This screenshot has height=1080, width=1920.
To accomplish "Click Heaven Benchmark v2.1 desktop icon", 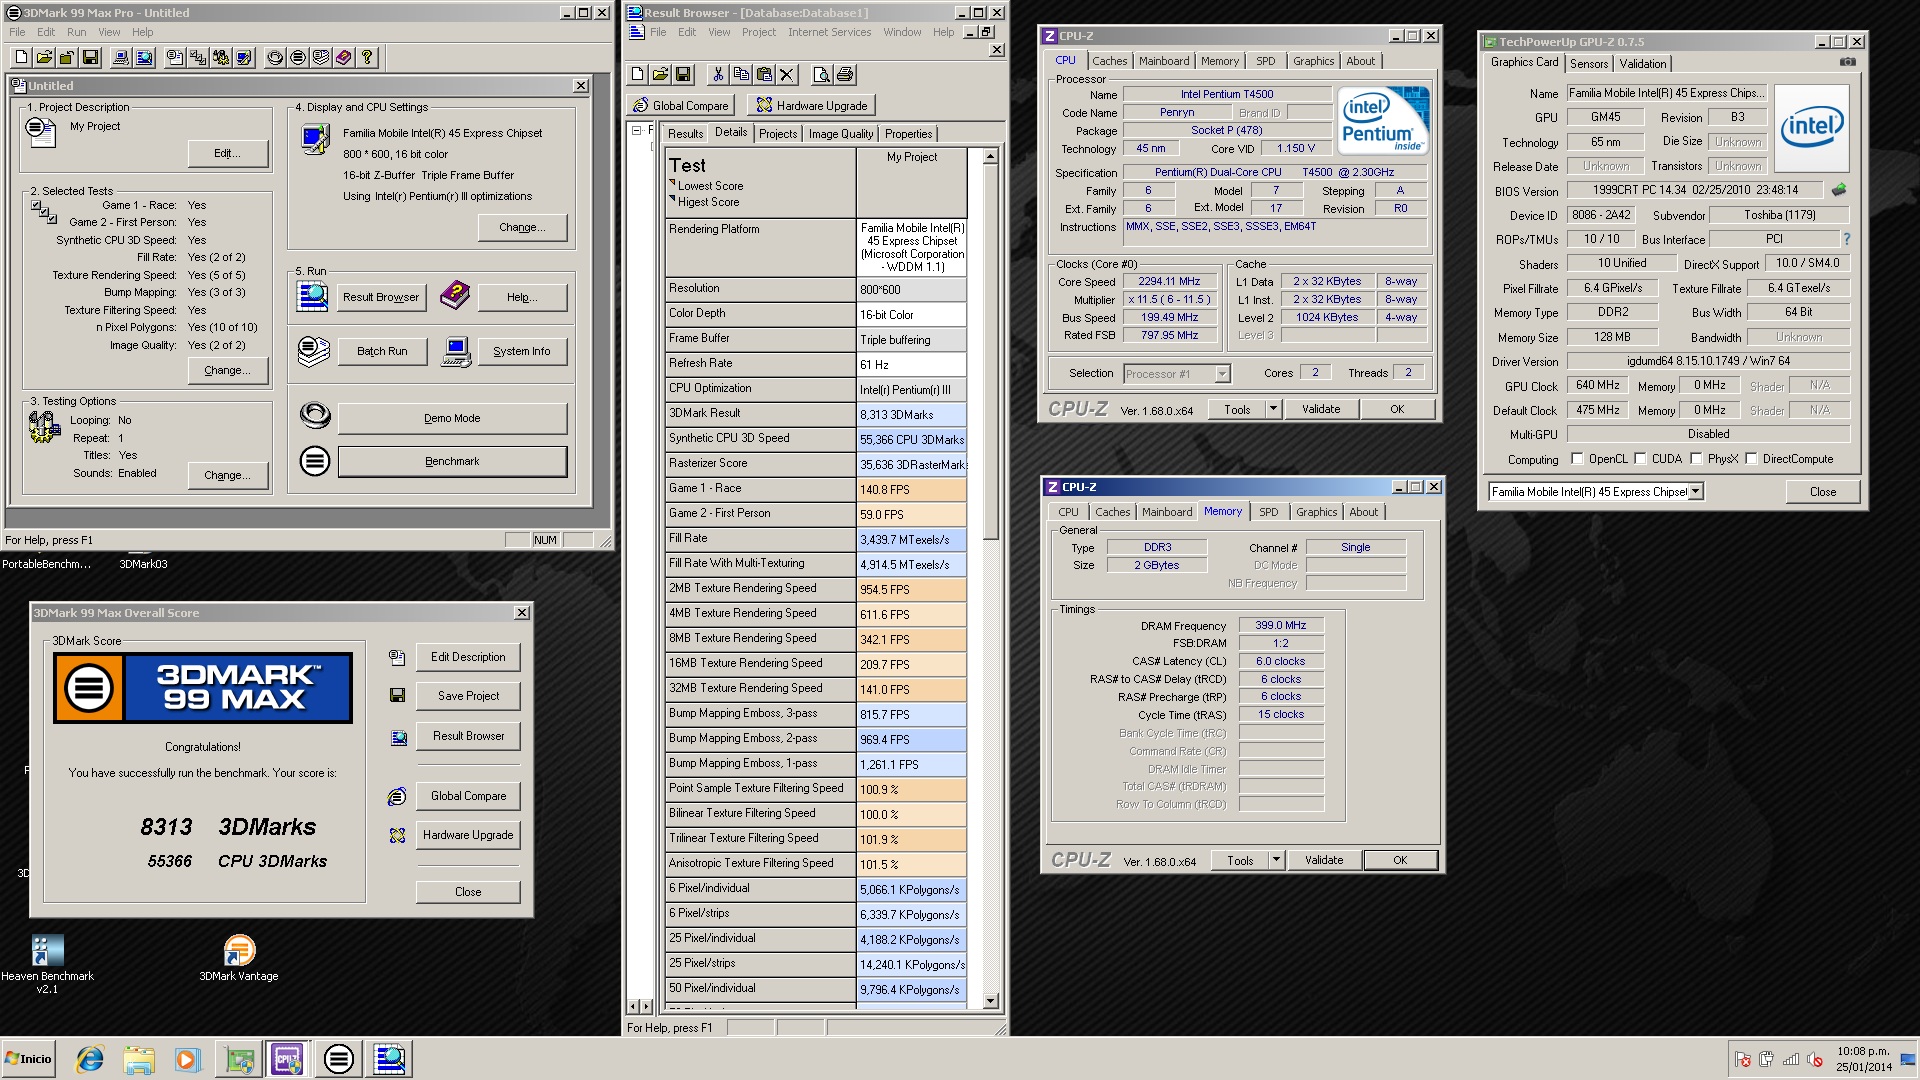I will tap(47, 964).
